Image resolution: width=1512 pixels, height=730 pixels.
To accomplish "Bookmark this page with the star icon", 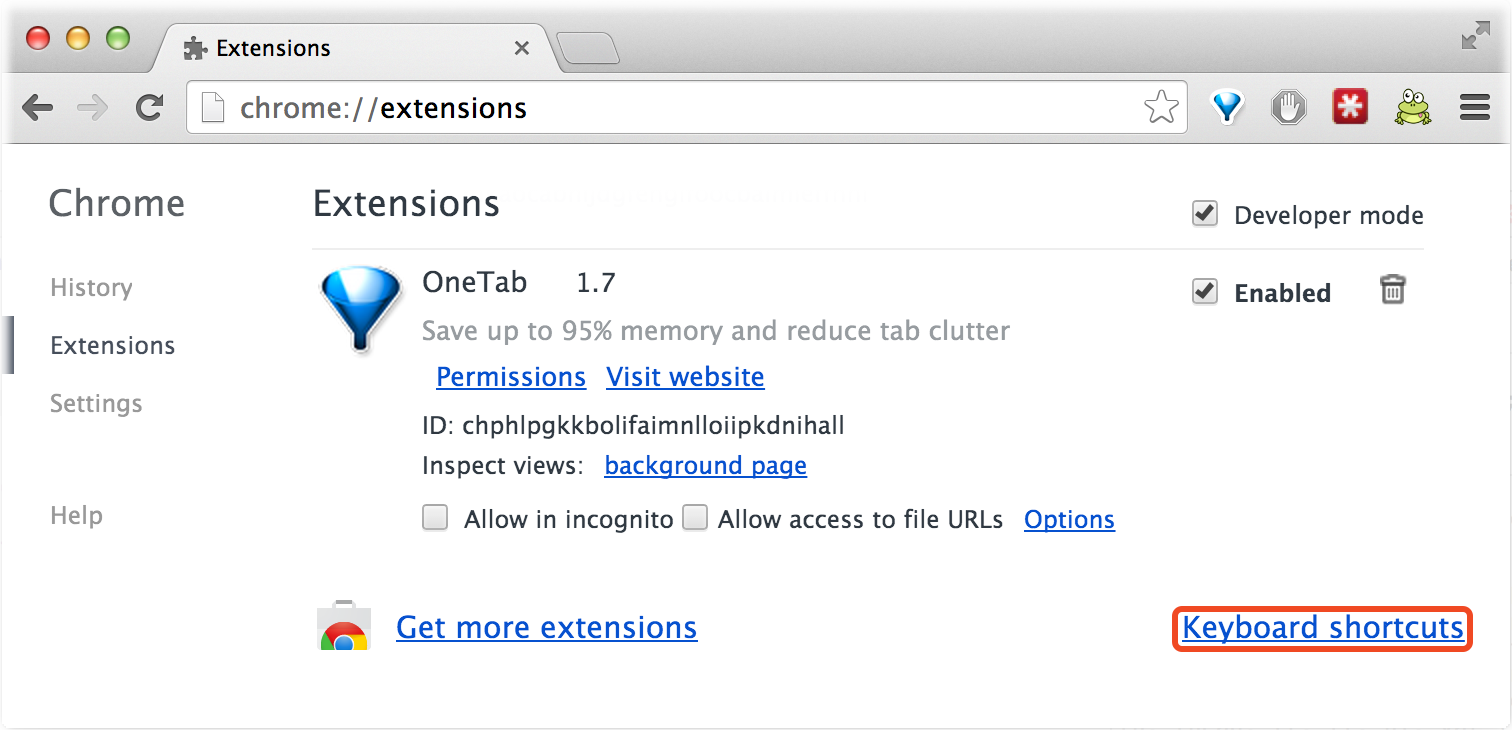I will coord(1161,107).
